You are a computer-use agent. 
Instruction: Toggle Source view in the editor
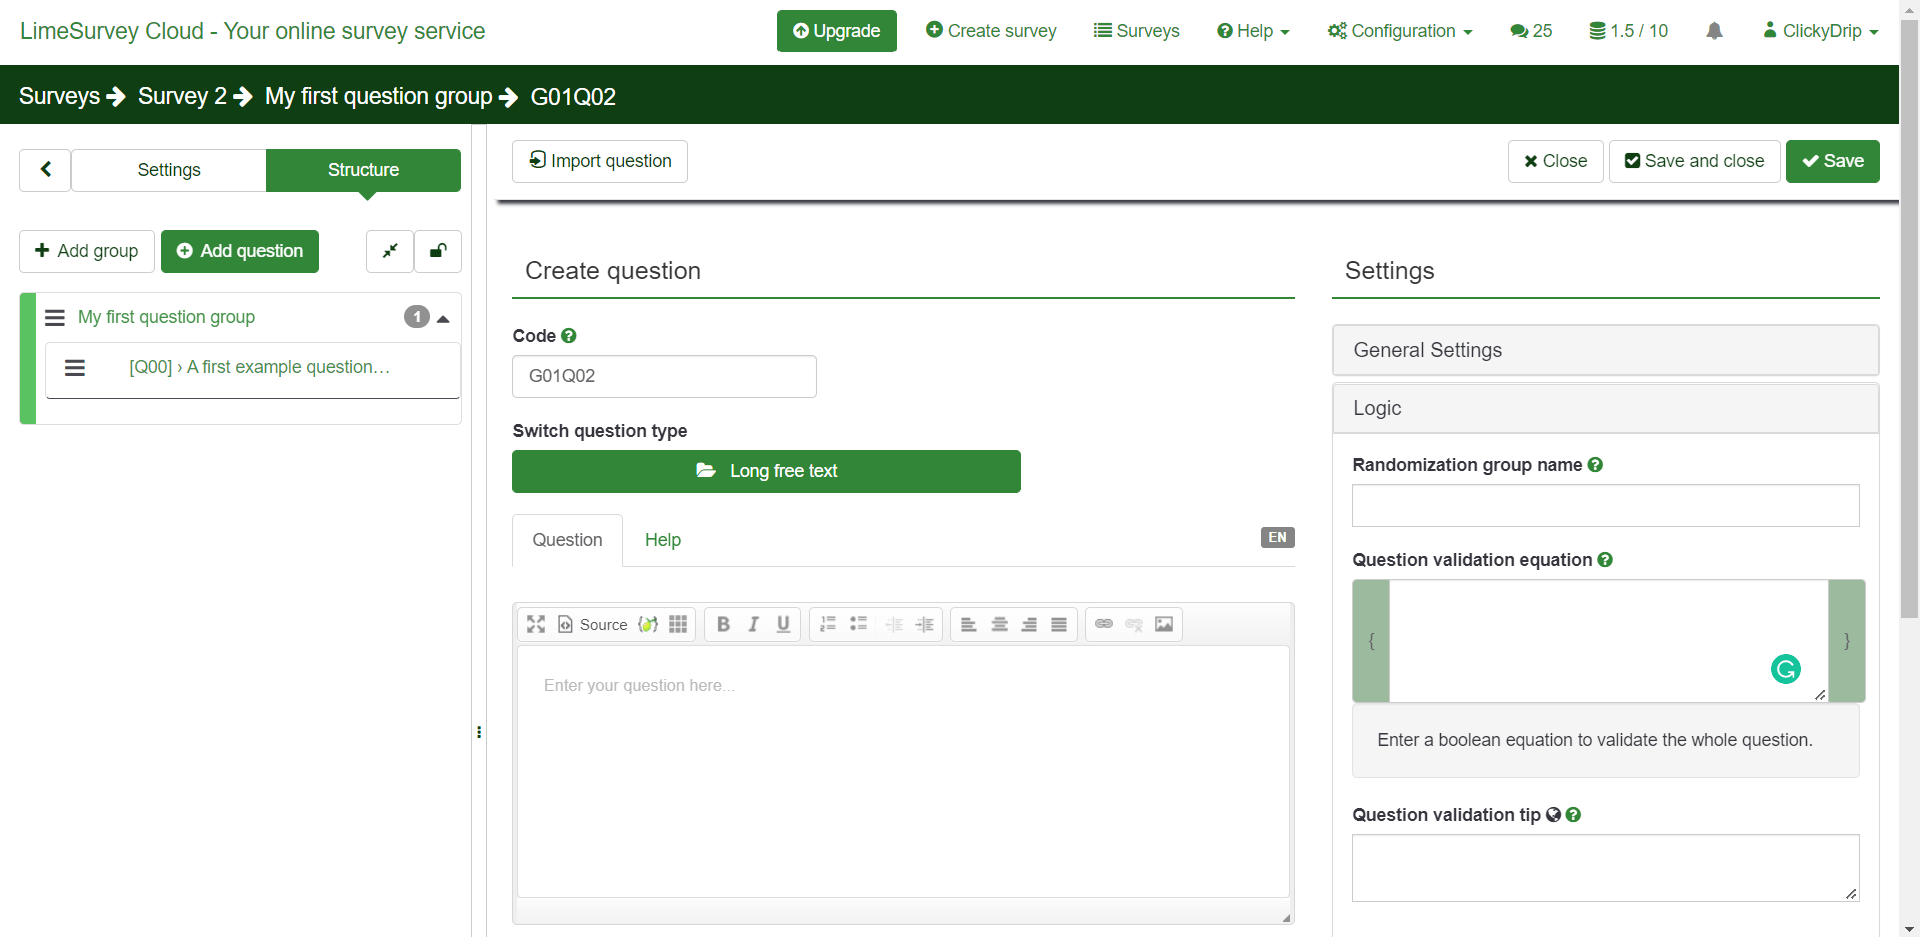coord(593,624)
